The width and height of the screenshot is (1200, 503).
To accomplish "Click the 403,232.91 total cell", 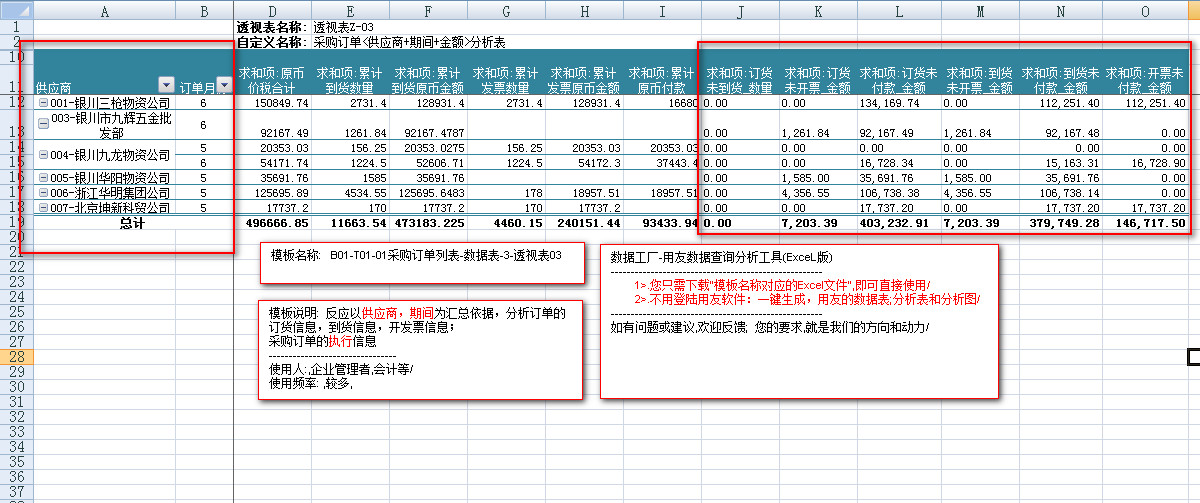I will [899, 224].
